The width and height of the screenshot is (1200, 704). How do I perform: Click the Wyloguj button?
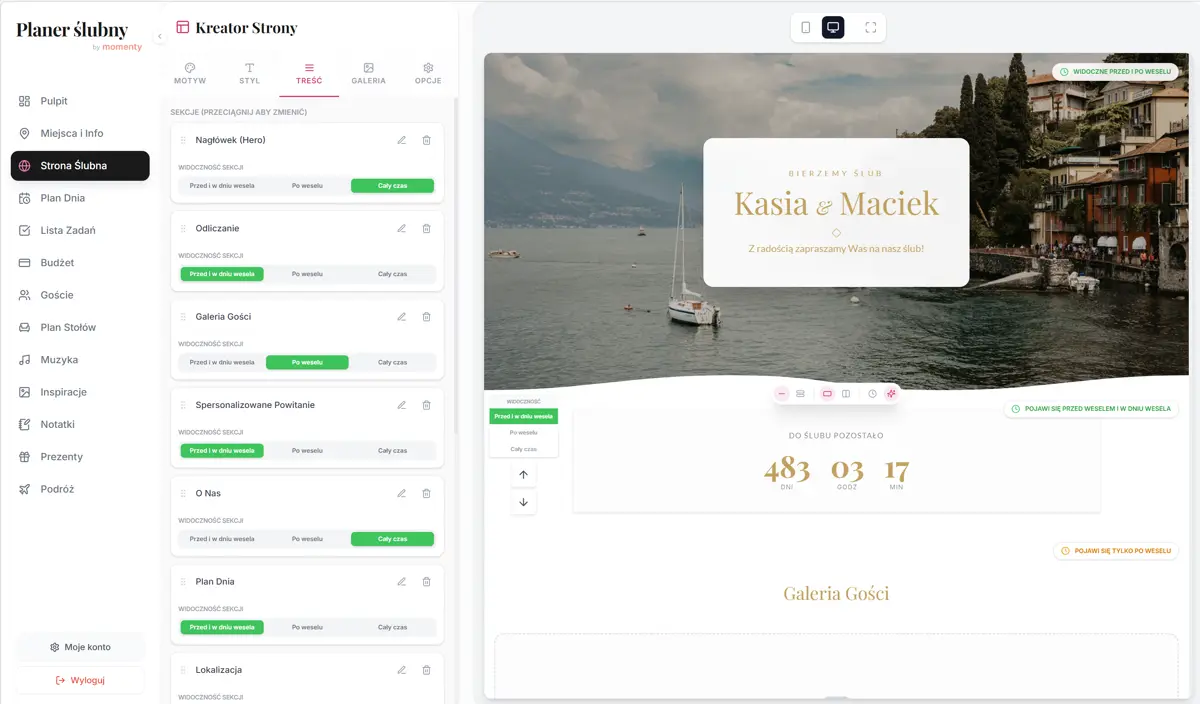(80, 680)
